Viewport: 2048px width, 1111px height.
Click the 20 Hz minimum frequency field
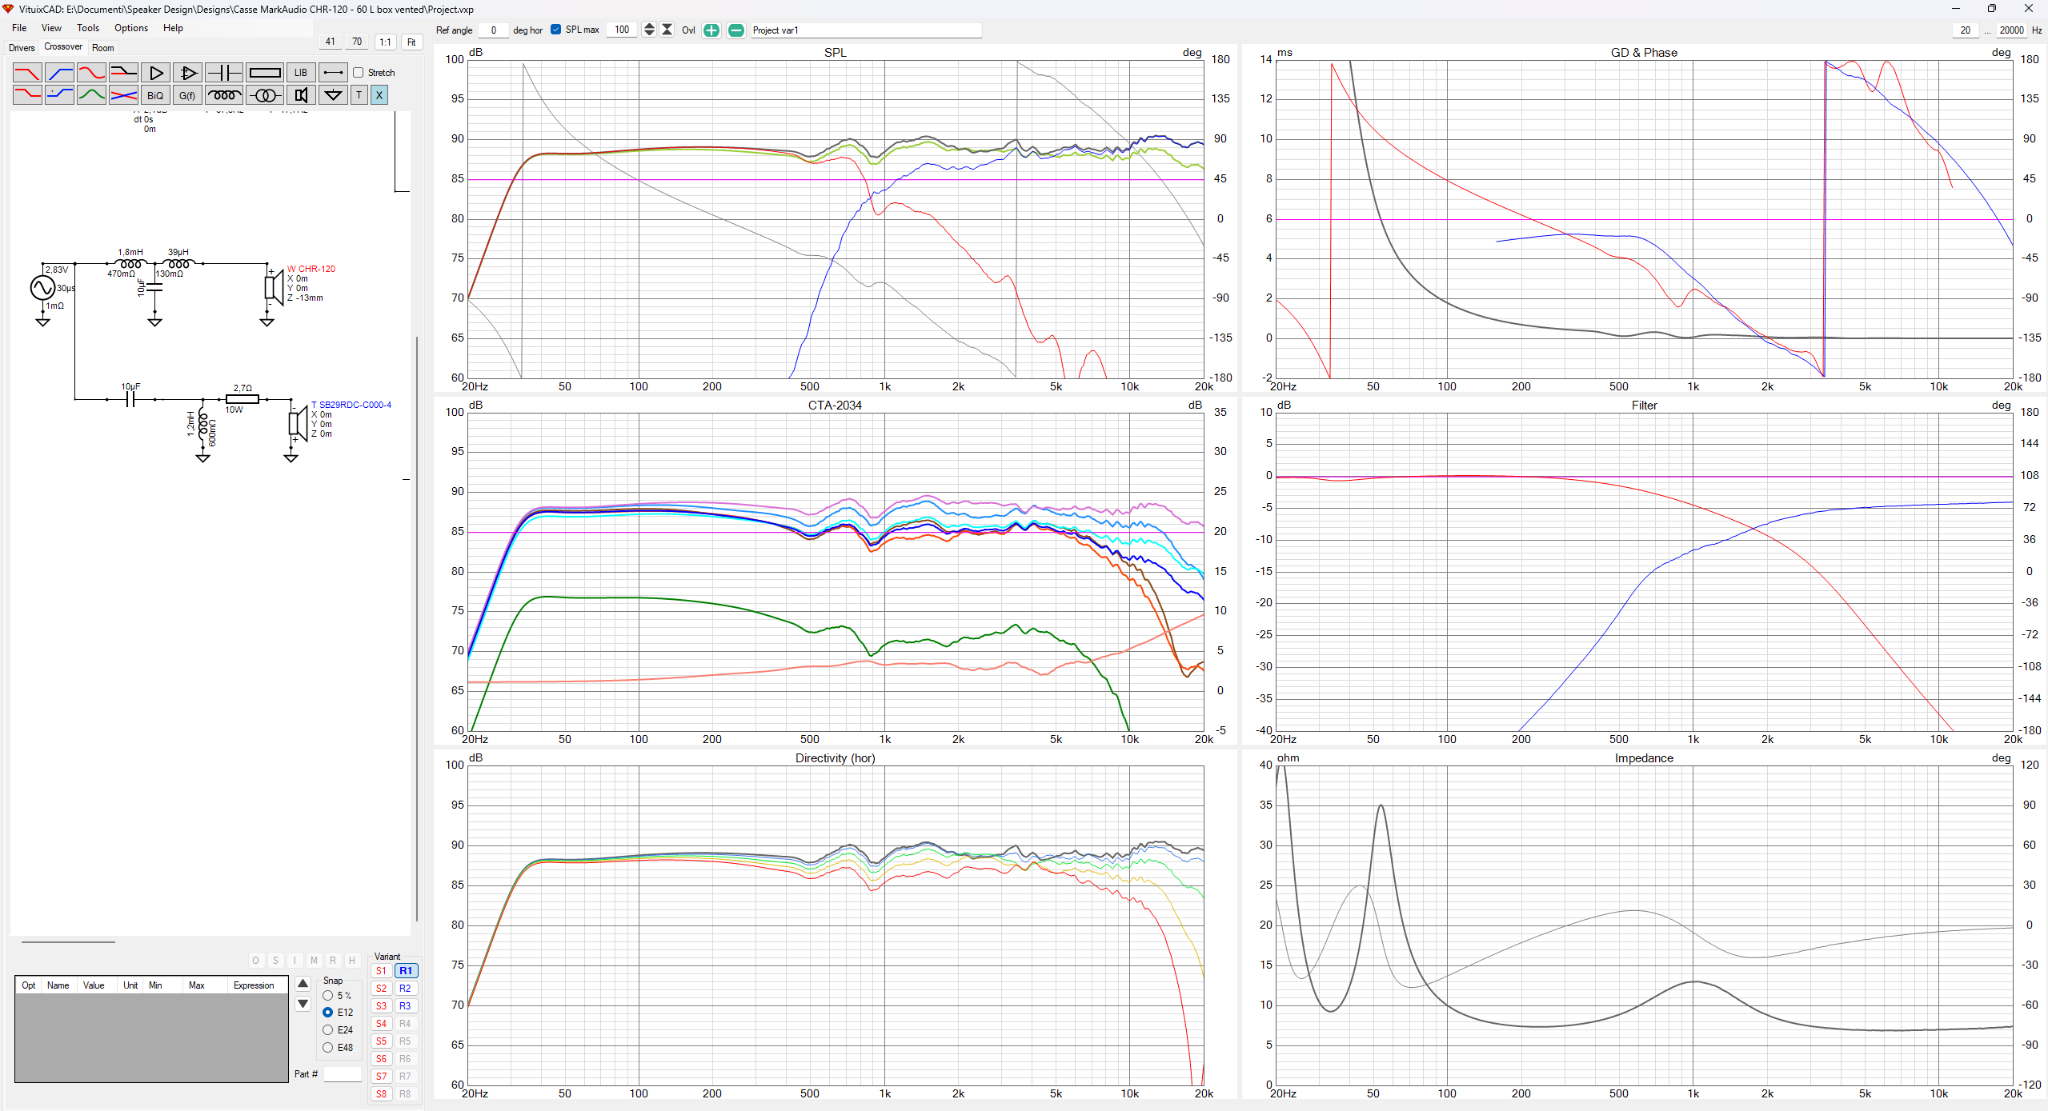pyautogui.click(x=1965, y=30)
